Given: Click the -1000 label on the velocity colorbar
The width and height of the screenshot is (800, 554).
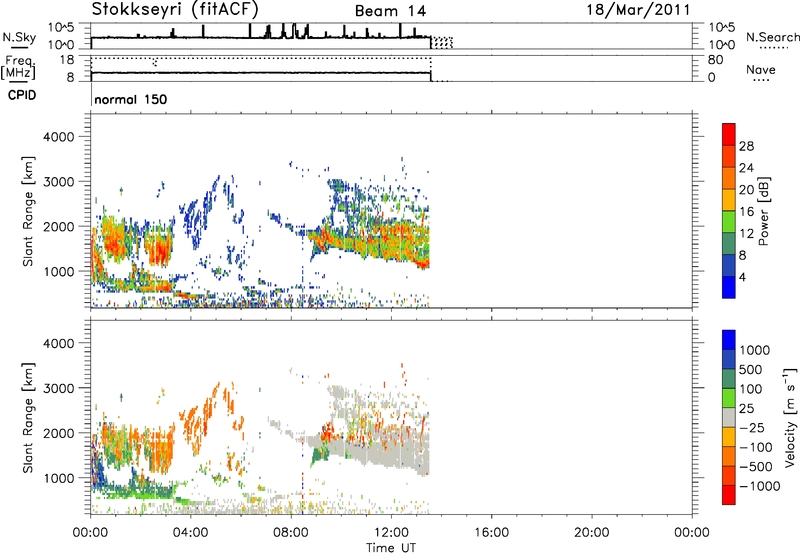Looking at the screenshot, I should (759, 486).
